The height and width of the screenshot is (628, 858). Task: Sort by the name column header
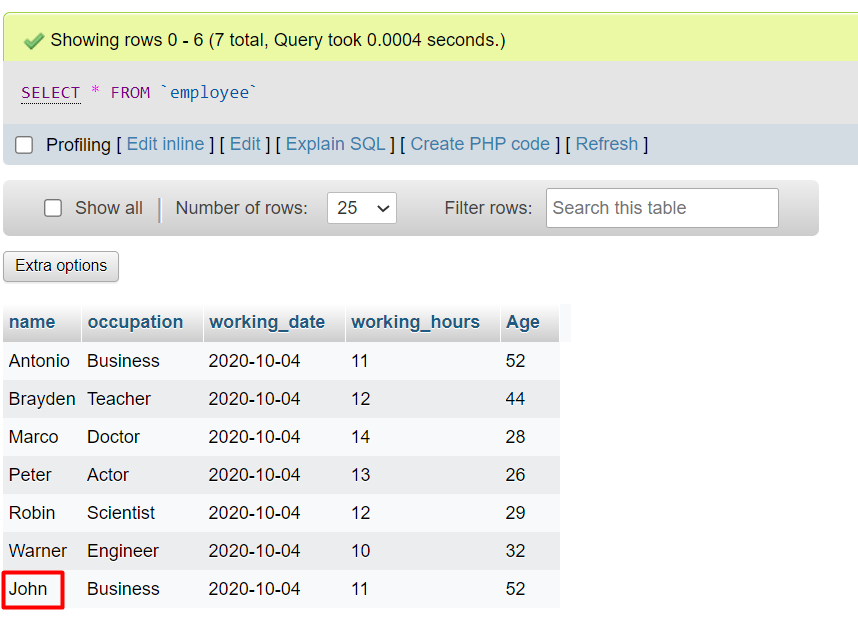click(32, 322)
